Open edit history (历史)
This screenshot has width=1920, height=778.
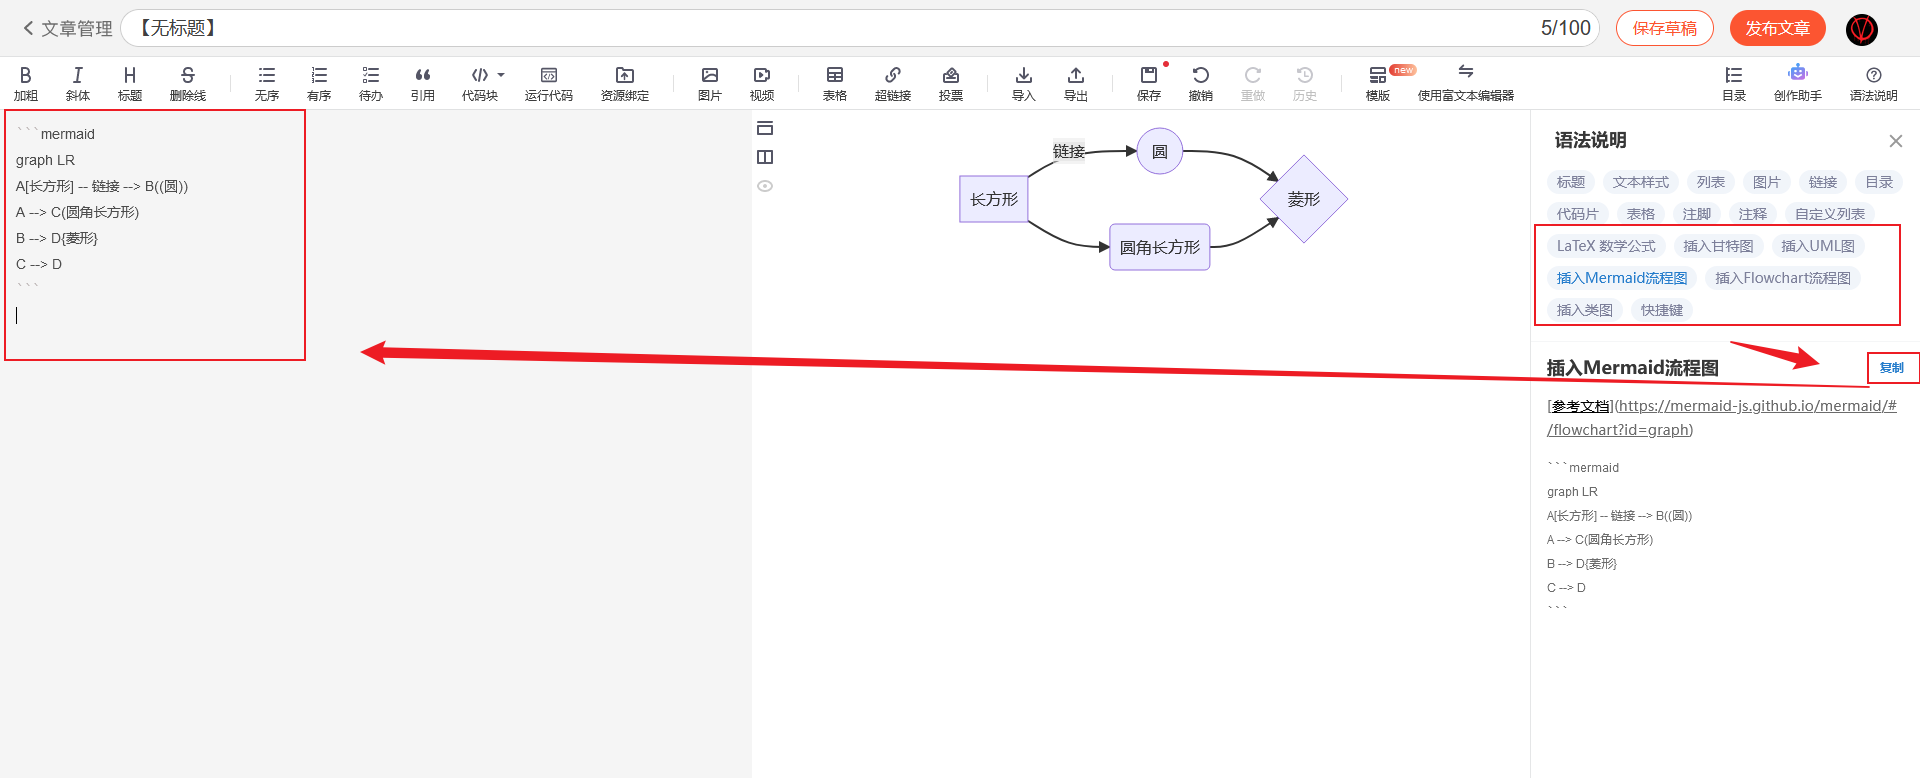(x=1305, y=83)
